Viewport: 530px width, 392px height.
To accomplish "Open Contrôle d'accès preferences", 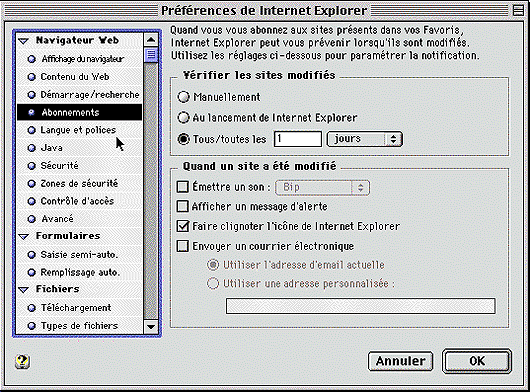I will click(x=77, y=201).
